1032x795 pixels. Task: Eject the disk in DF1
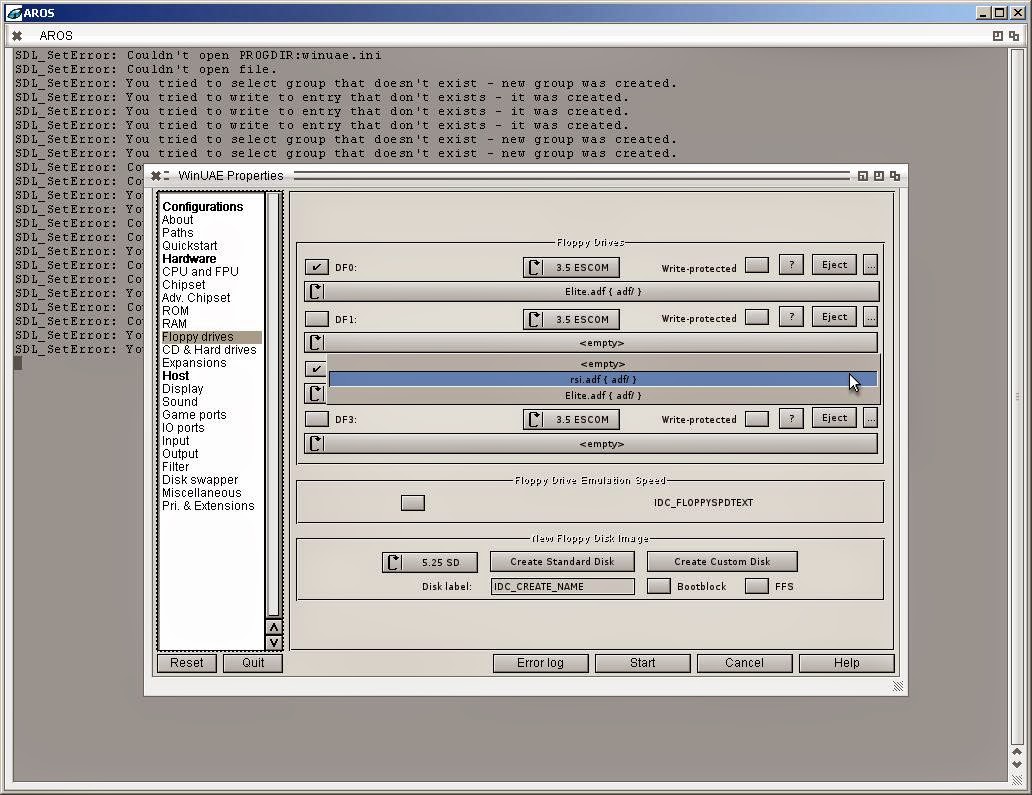point(834,317)
